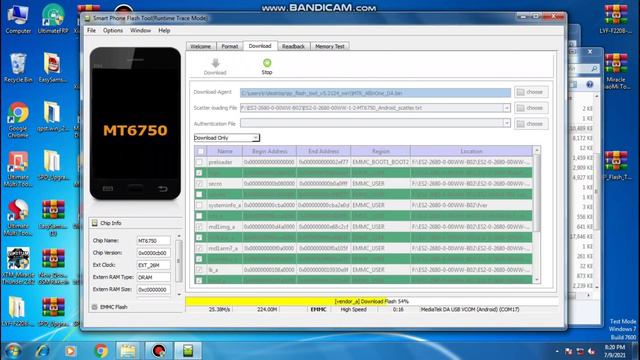Toggle the lk_a row checkbox

(x=199, y=270)
